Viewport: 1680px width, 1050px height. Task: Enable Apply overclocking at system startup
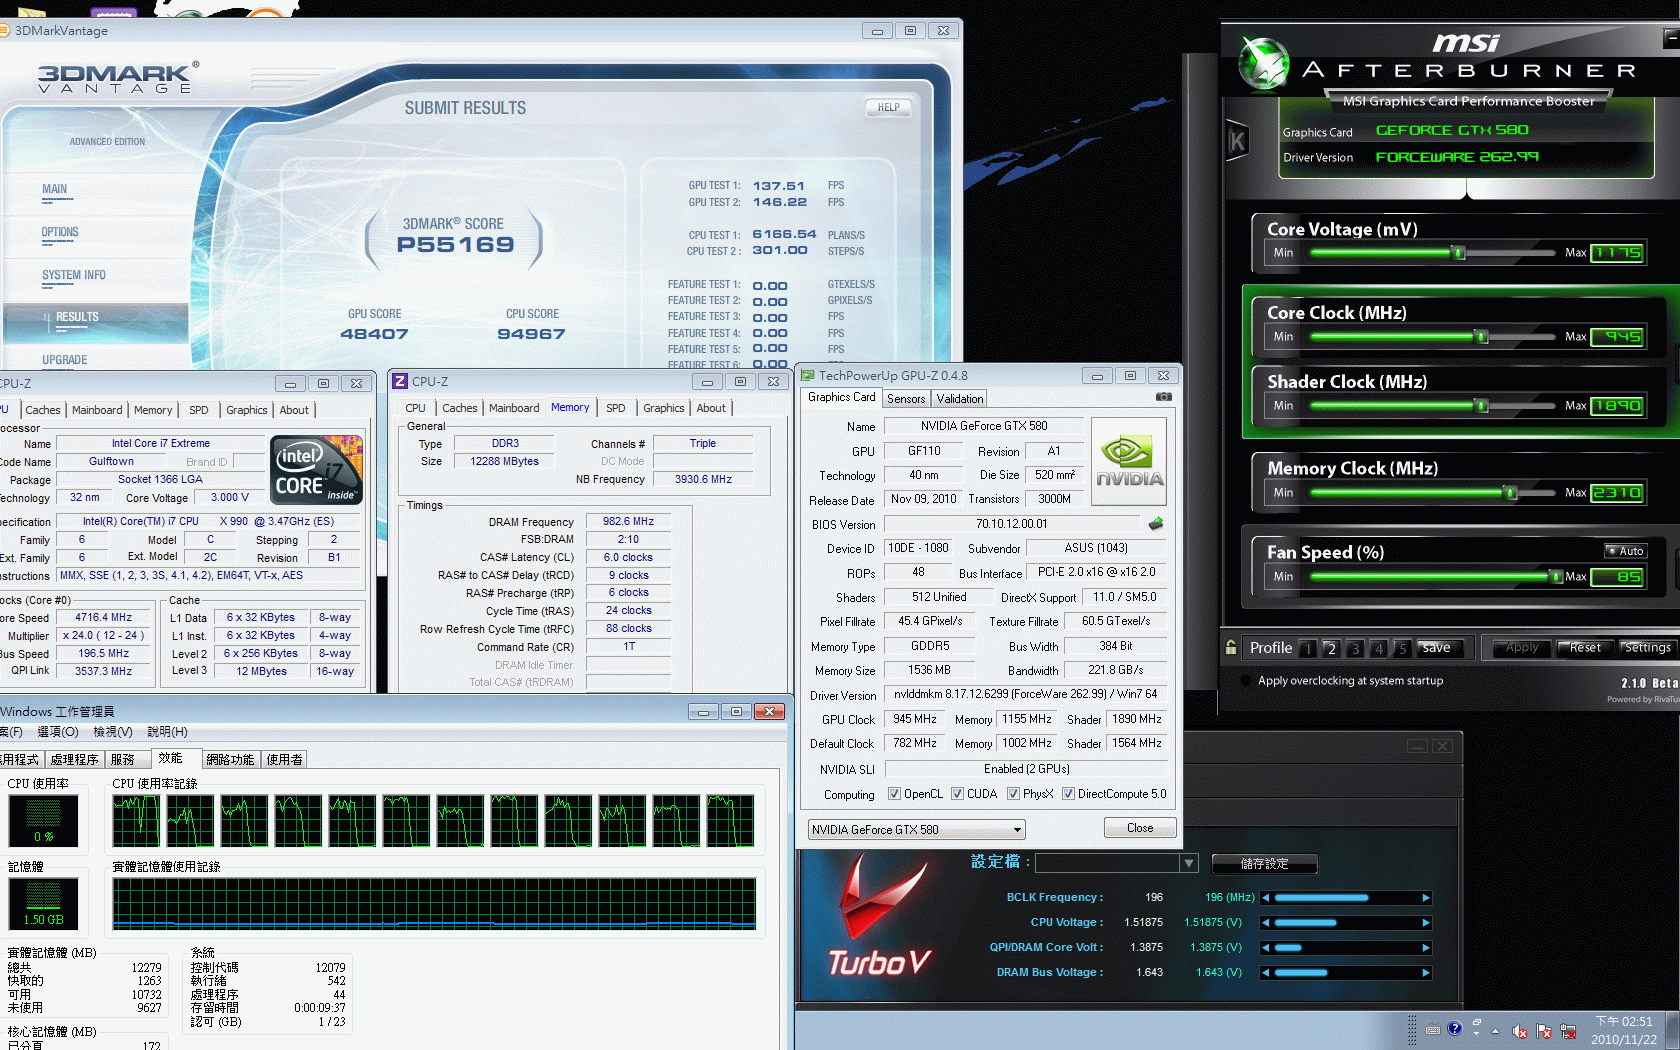(1246, 681)
